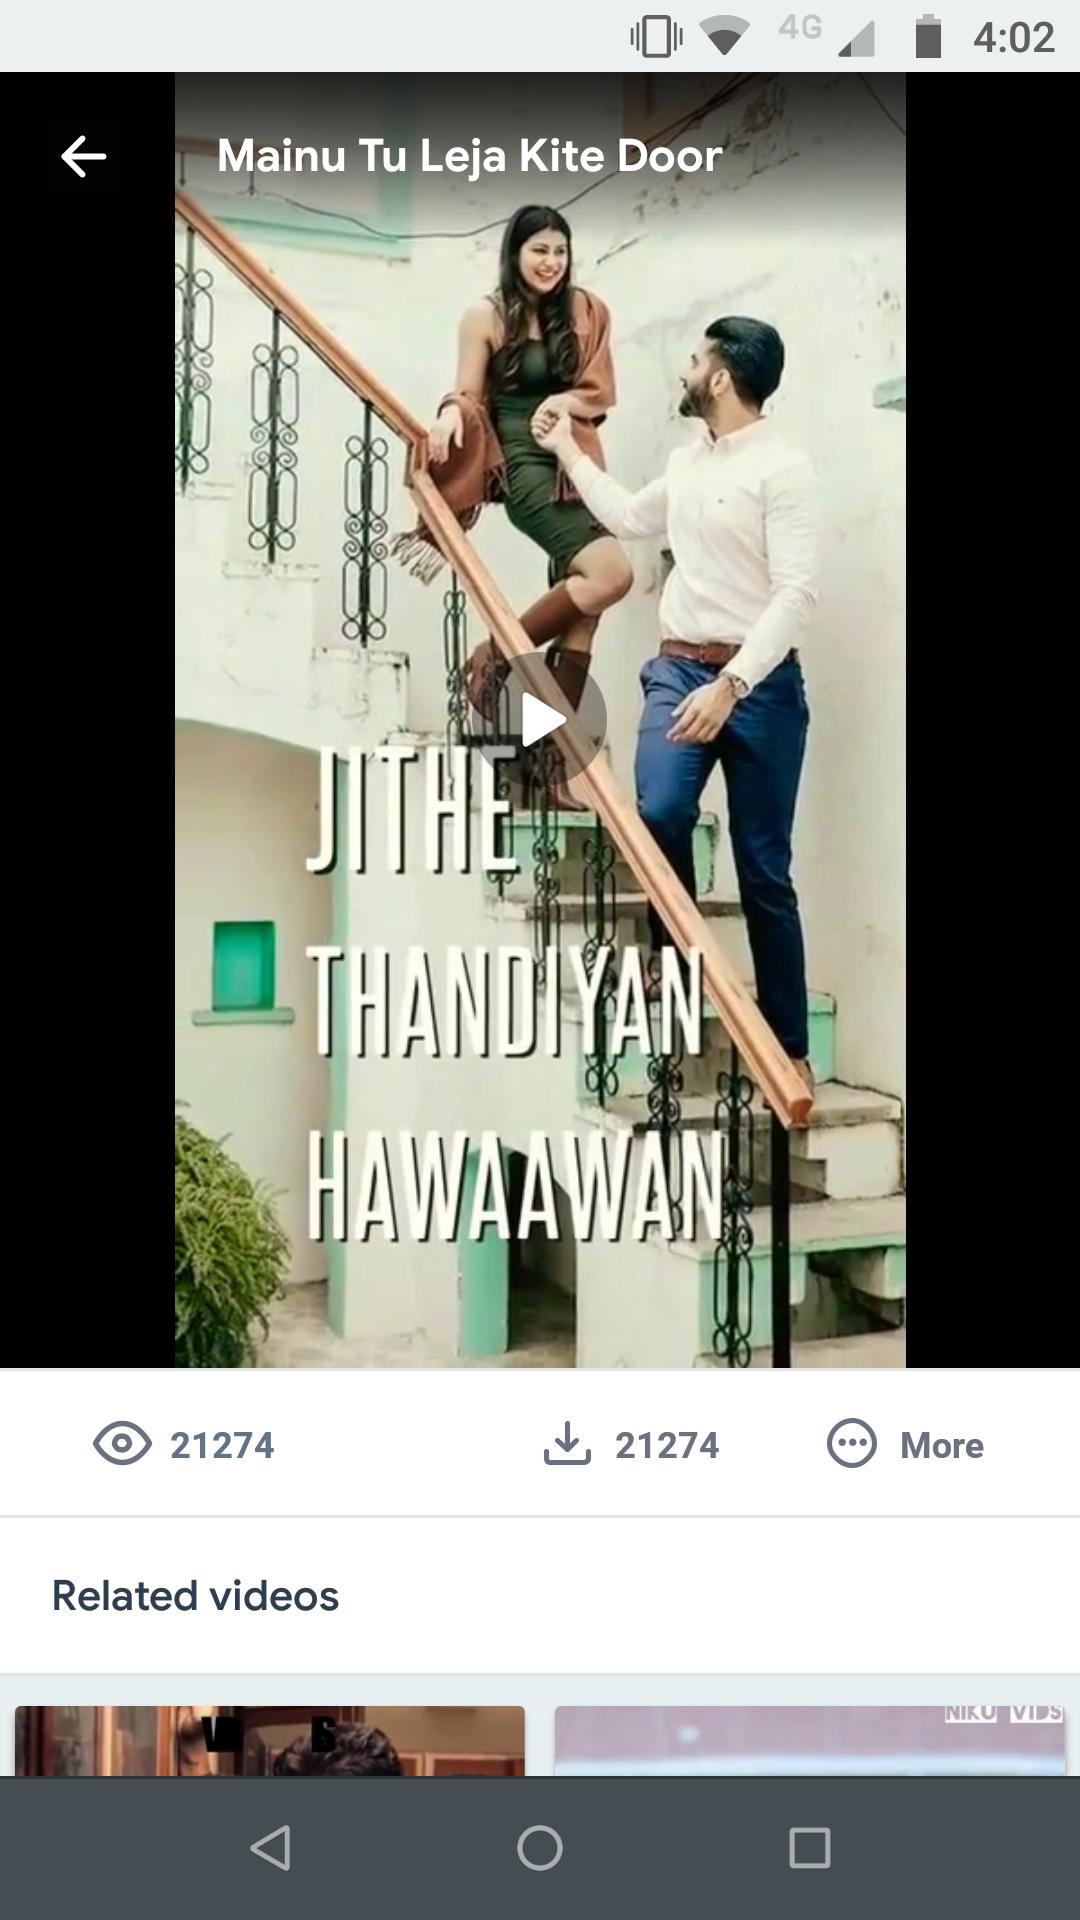The width and height of the screenshot is (1080, 1920).
Task: Tap Android back navigation triangle
Action: point(270,1847)
